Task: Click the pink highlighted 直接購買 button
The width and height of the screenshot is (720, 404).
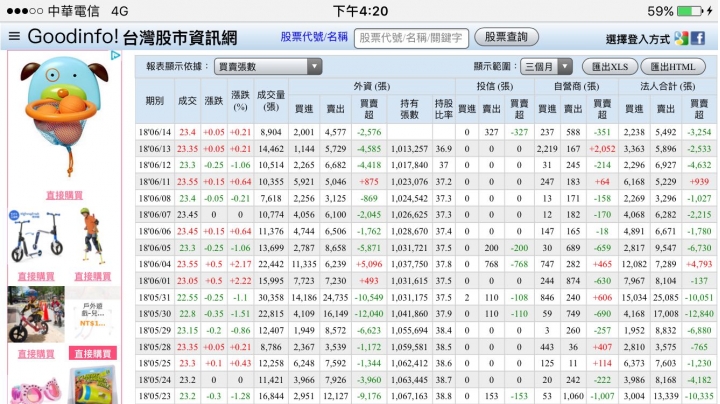Action: [x=93, y=354]
